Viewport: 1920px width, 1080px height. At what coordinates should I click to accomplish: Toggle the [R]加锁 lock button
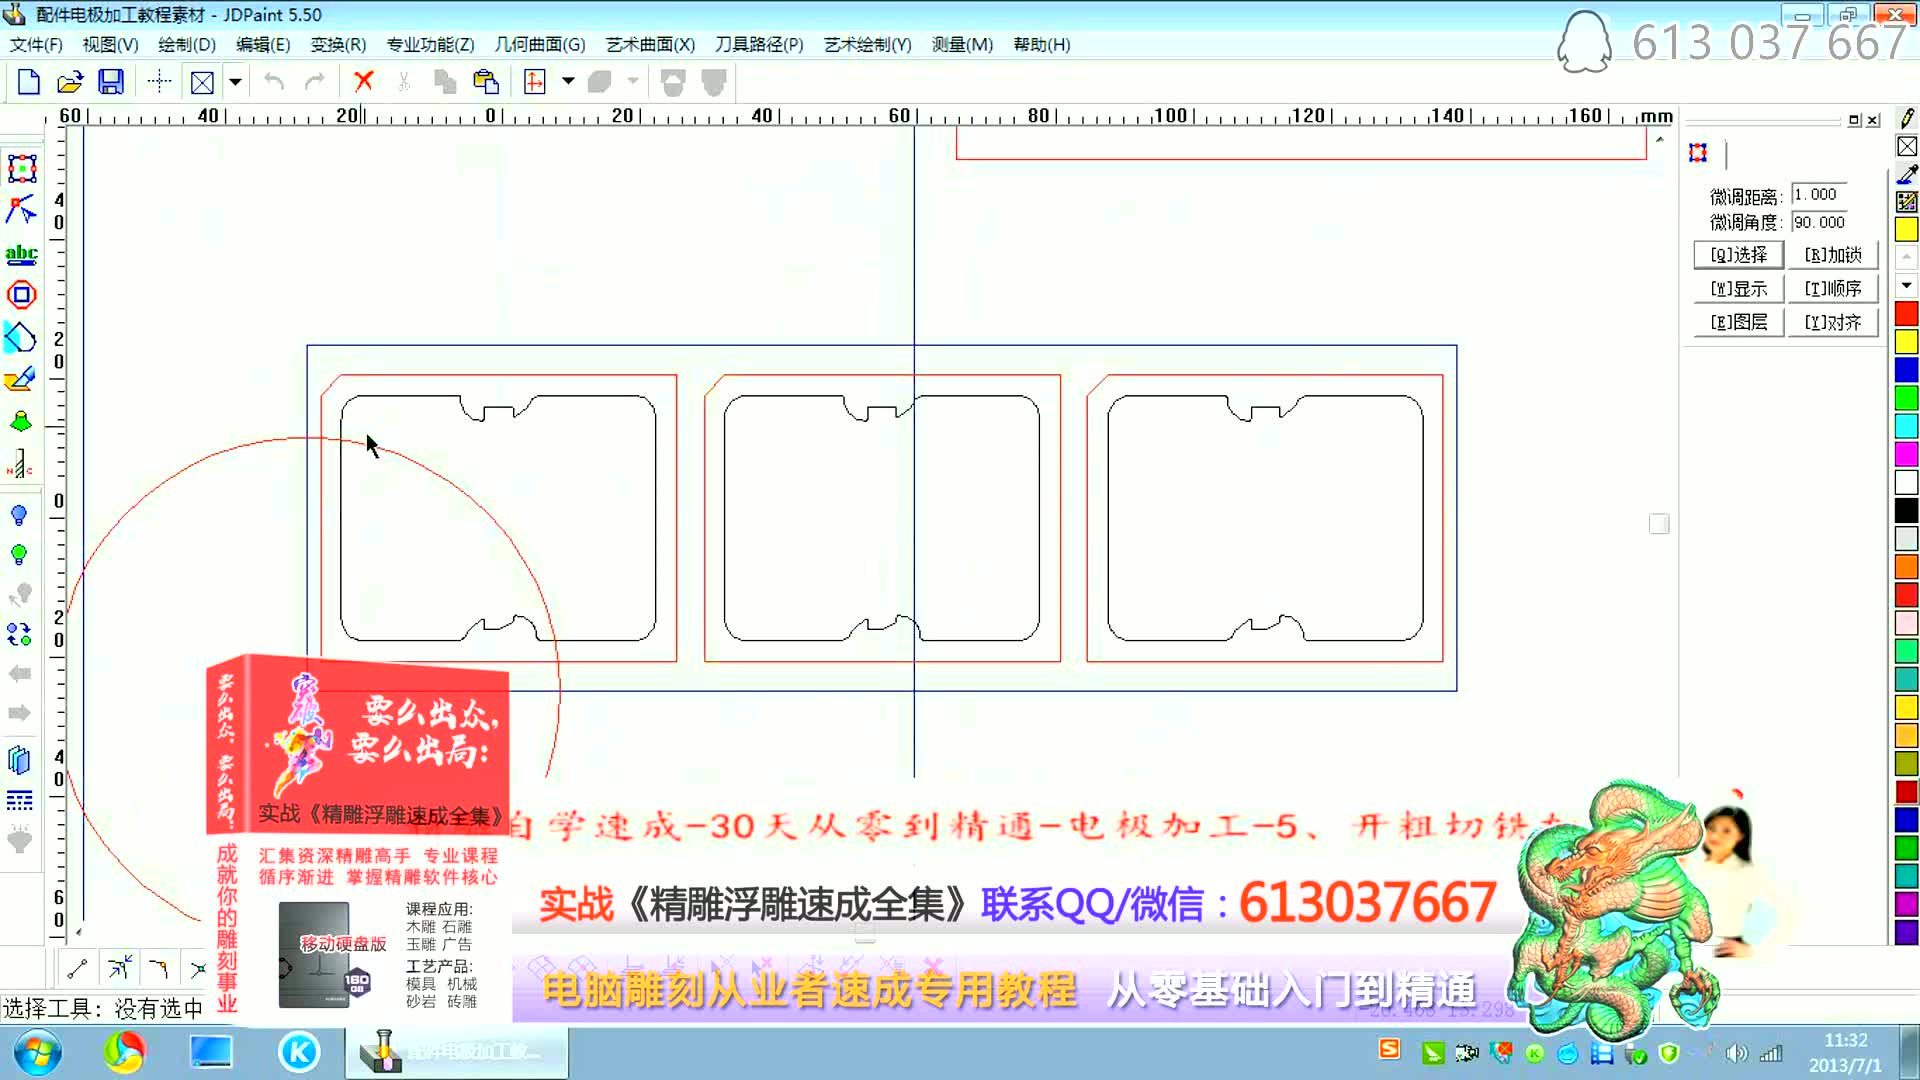point(1832,255)
